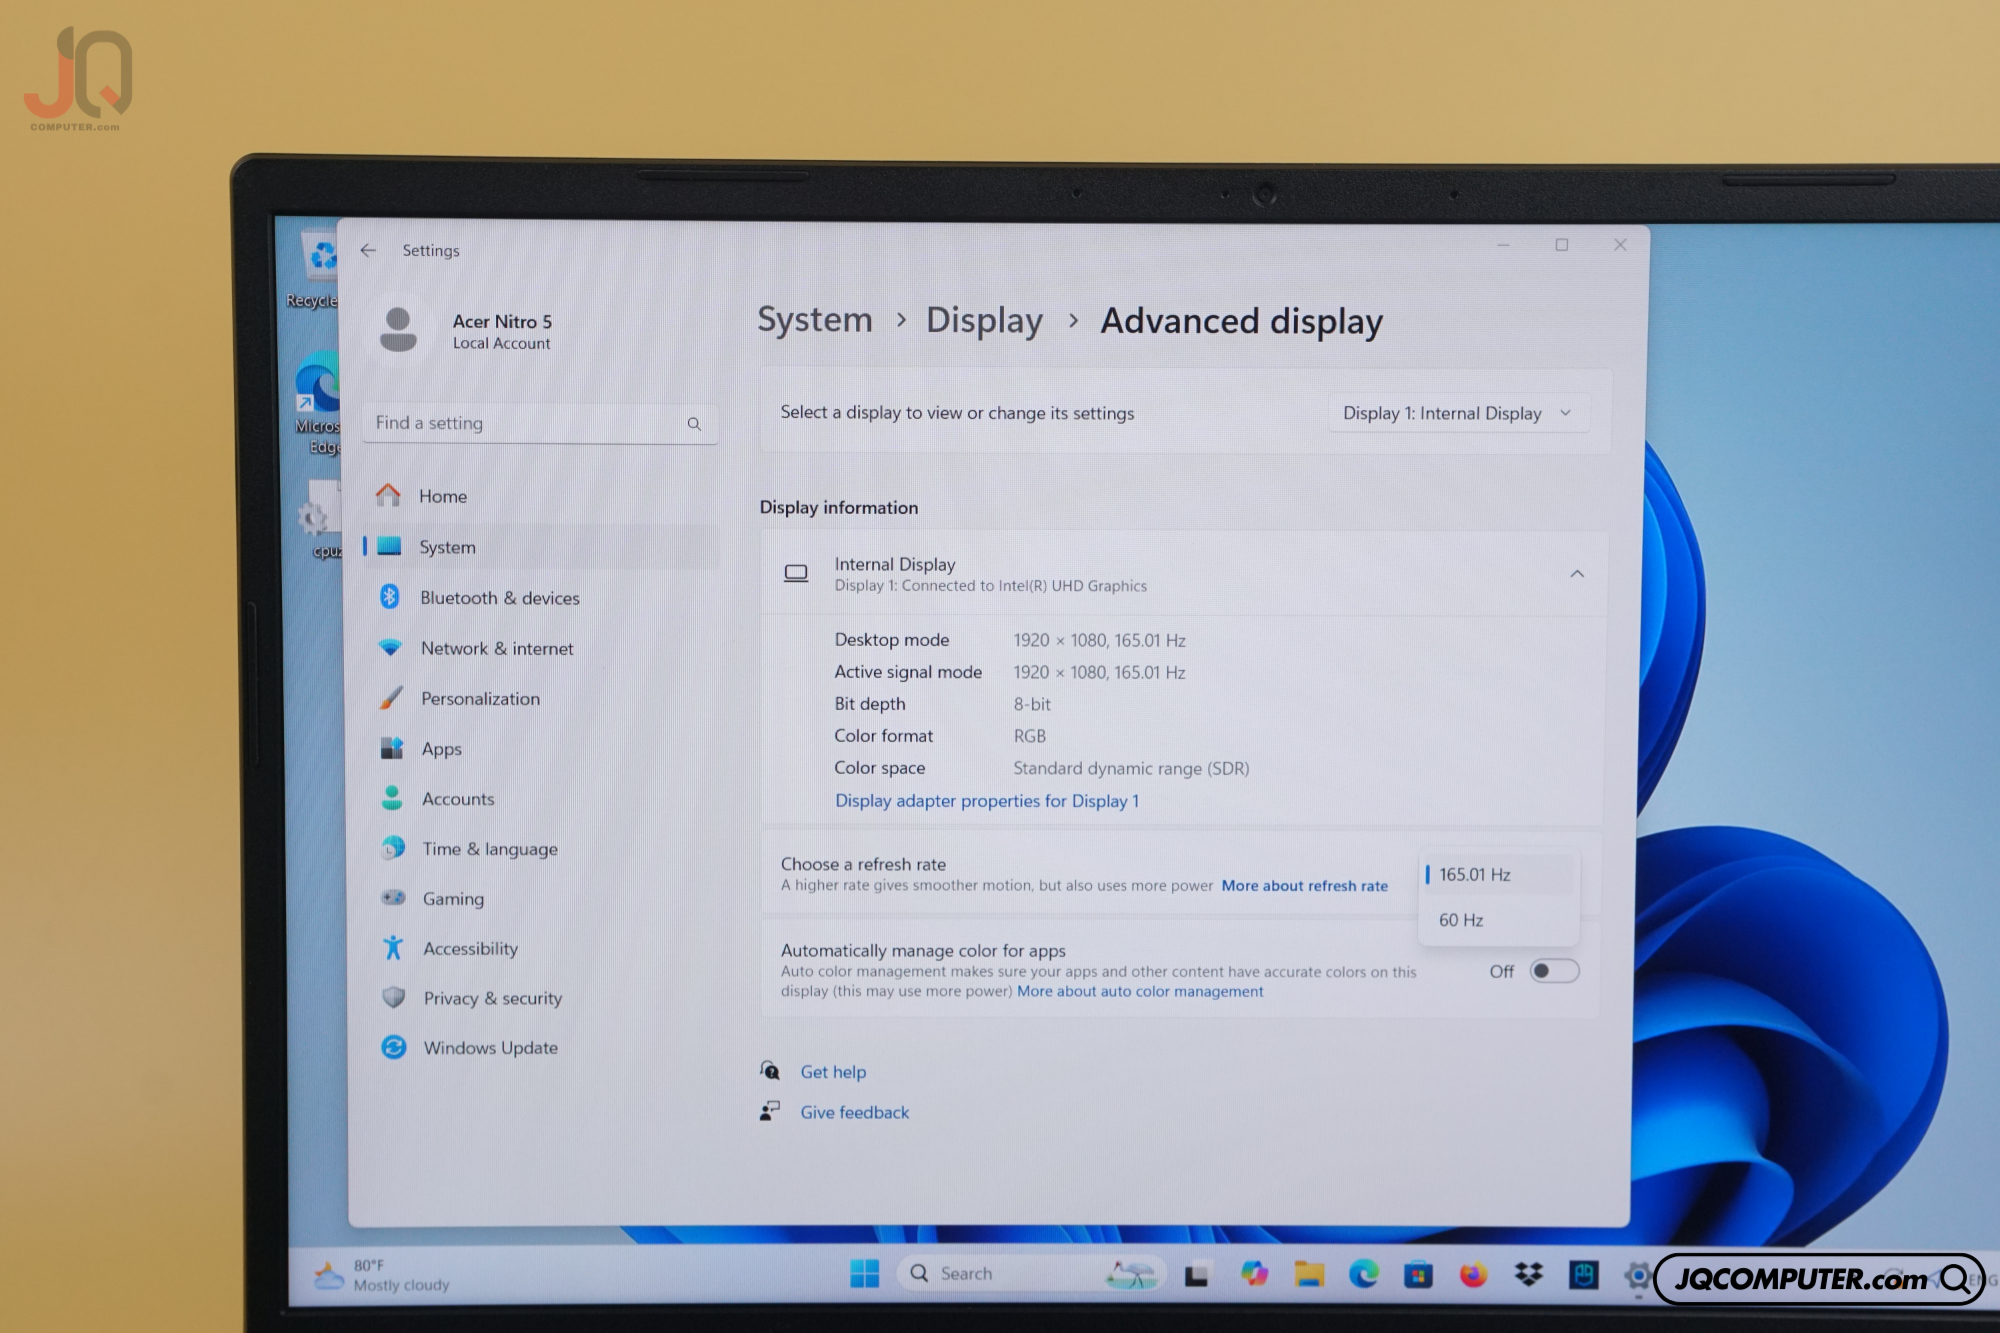Click the Choose a refresh rate label
This screenshot has height=1333, width=2000.
[x=863, y=864]
